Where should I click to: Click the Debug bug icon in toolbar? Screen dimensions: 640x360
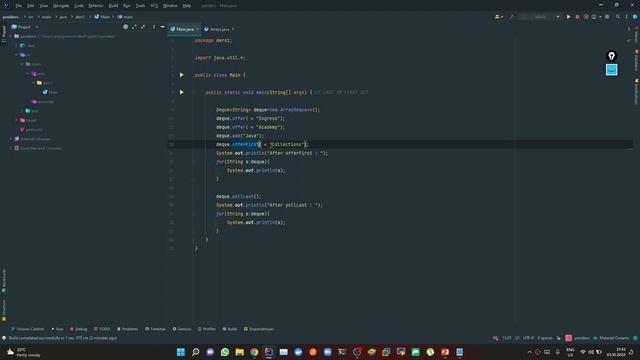click(577, 17)
